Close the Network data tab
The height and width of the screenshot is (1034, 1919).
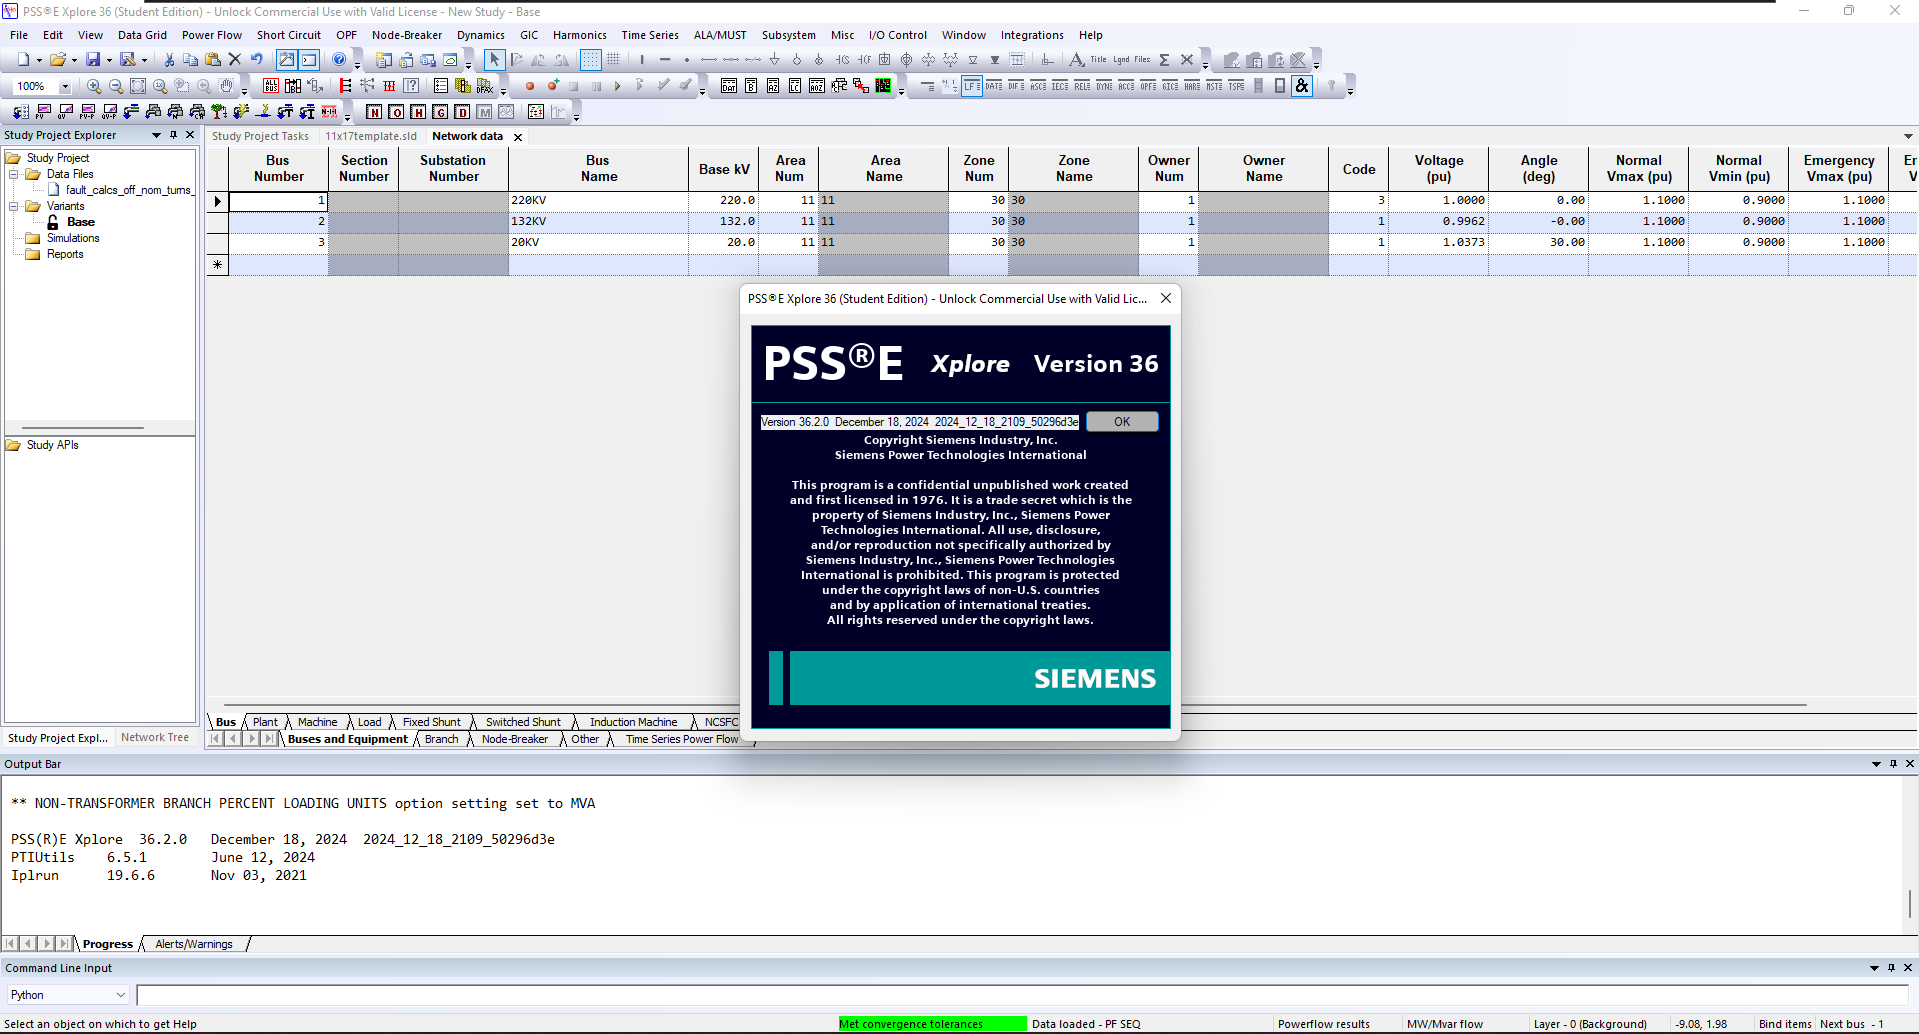click(518, 137)
